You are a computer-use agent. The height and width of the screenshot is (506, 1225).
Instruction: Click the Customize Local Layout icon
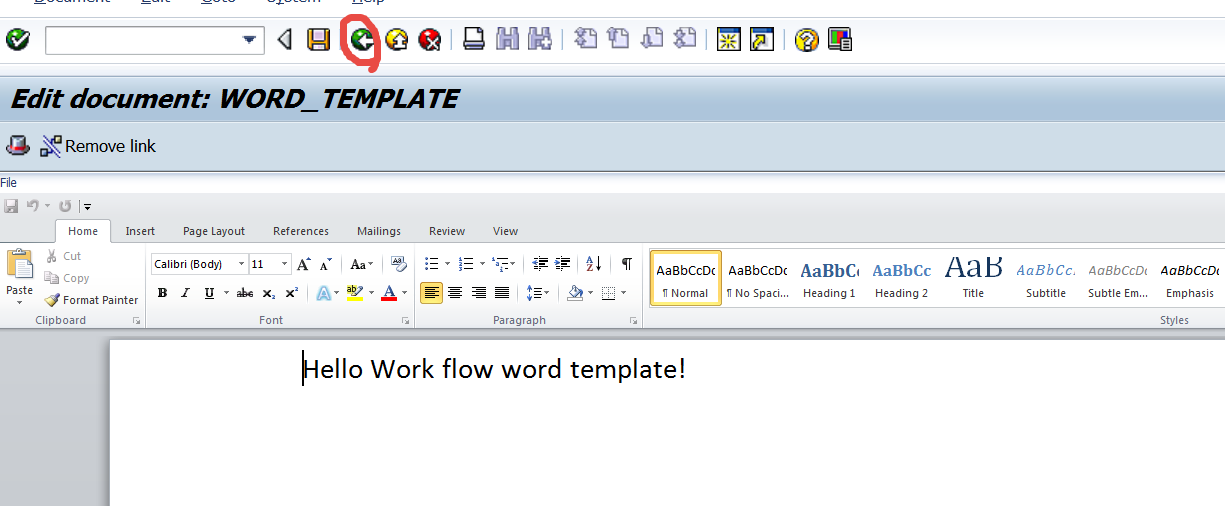[x=839, y=40]
